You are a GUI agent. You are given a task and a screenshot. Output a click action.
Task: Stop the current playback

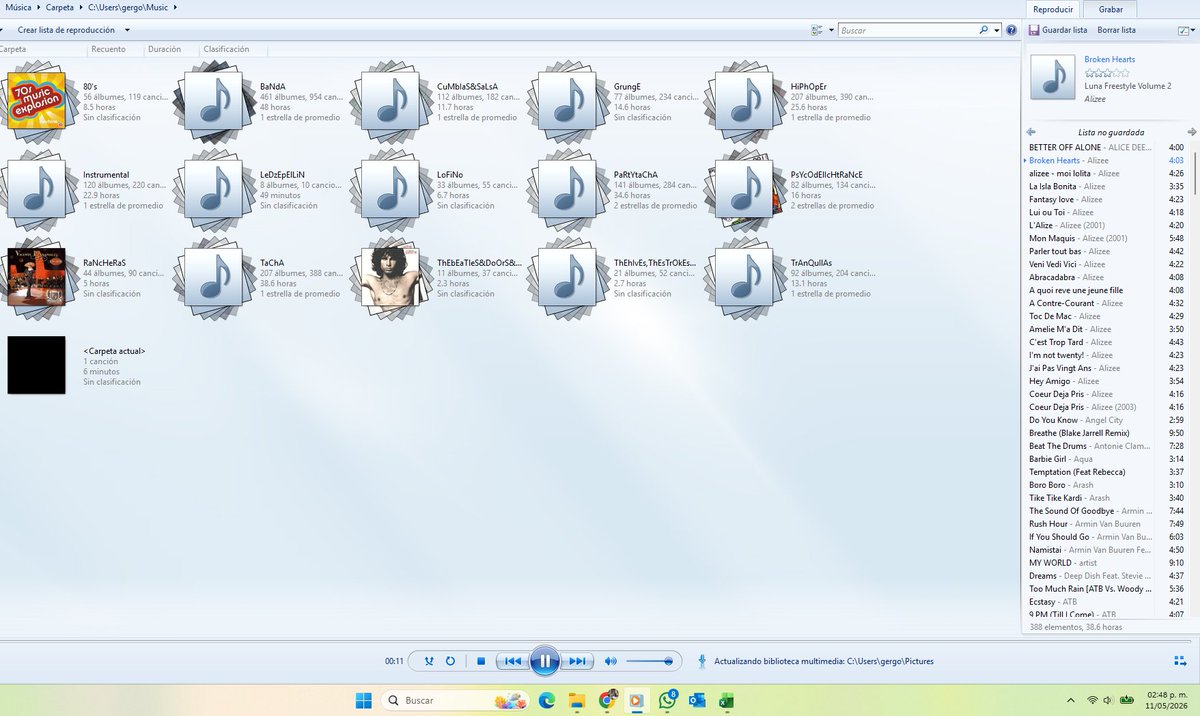pos(481,661)
